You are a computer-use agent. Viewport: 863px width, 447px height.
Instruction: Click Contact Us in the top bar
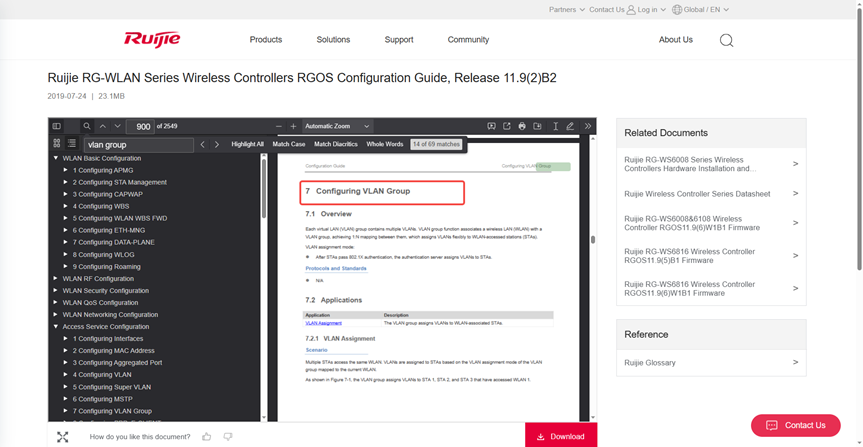607,9
